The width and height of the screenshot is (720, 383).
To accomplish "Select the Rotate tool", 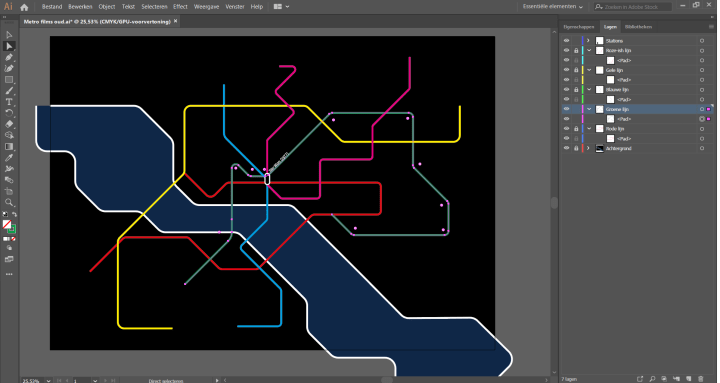I will point(9,113).
